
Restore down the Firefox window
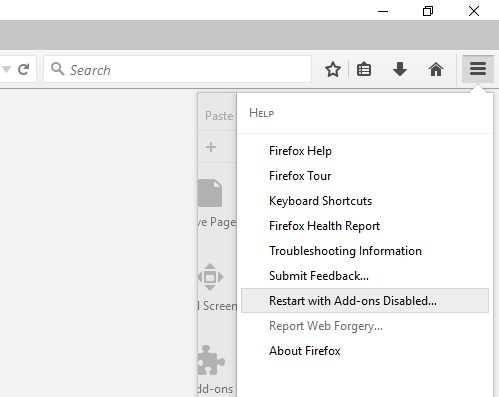(428, 11)
